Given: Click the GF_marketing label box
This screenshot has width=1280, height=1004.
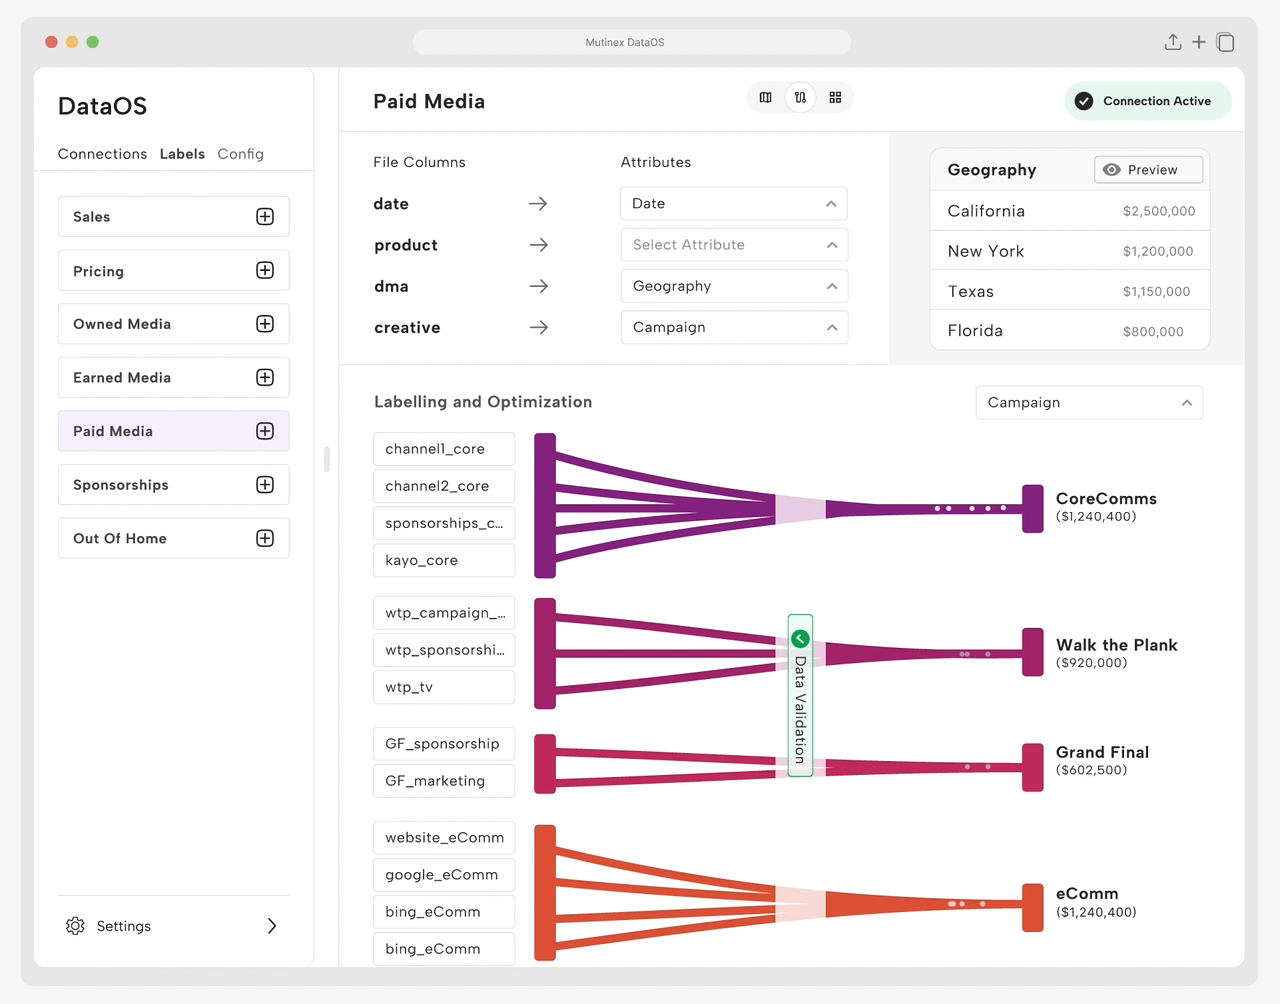Looking at the screenshot, I should pyautogui.click(x=444, y=781).
